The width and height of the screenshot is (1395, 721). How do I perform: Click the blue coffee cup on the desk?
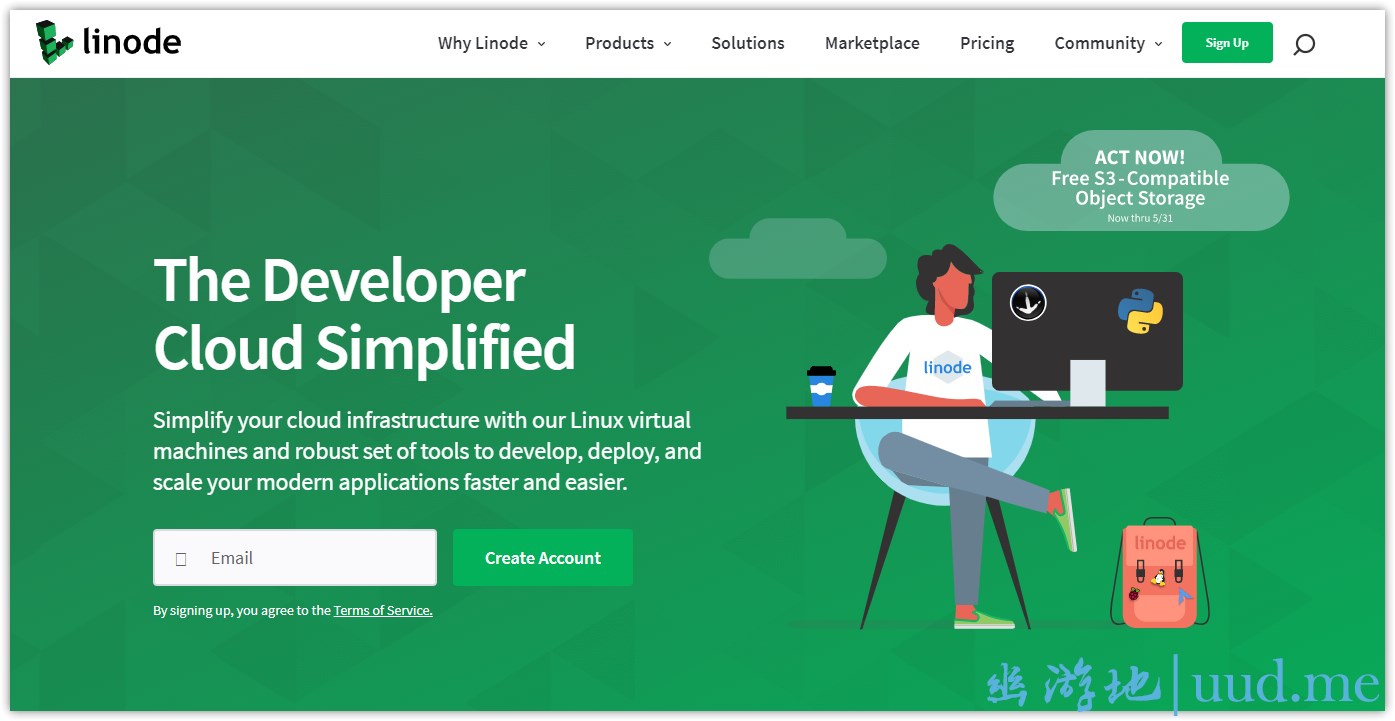click(x=821, y=386)
